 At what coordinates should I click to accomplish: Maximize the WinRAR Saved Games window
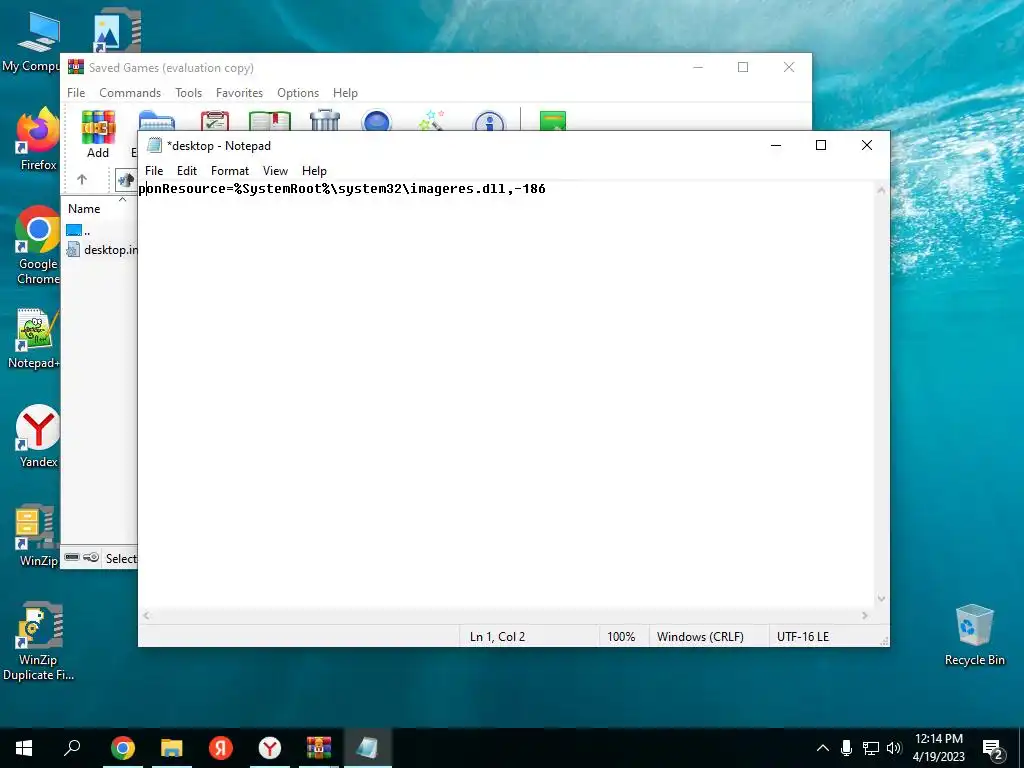tap(743, 67)
